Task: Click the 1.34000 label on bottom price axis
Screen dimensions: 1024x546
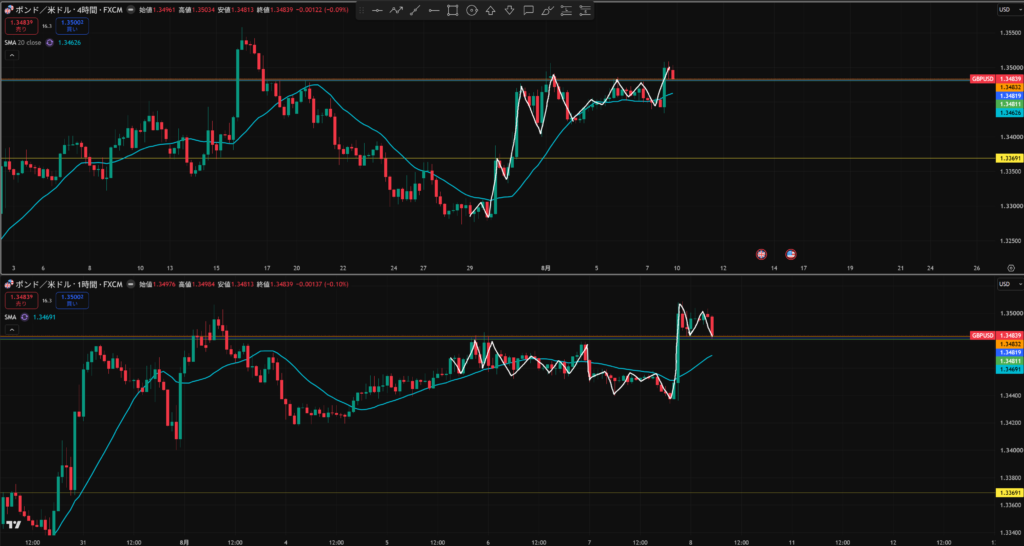Action: click(1010, 450)
